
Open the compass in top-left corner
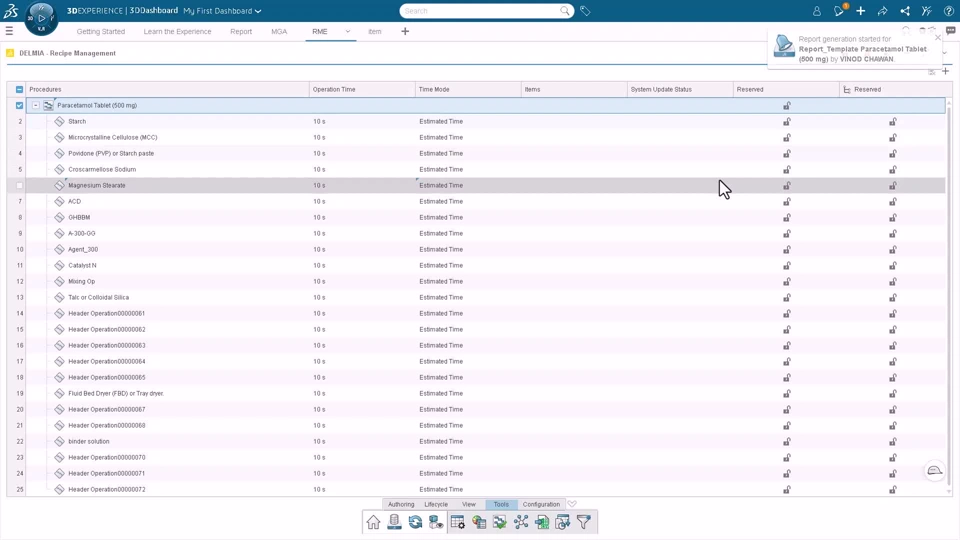click(x=41, y=18)
